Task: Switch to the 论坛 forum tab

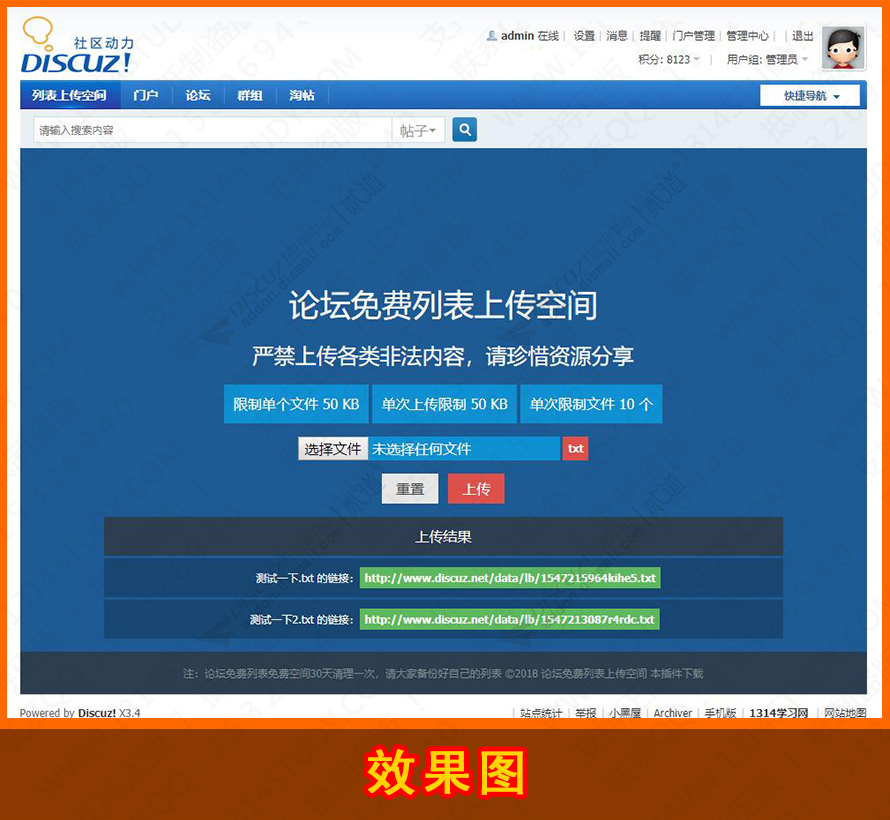Action: 196,95
